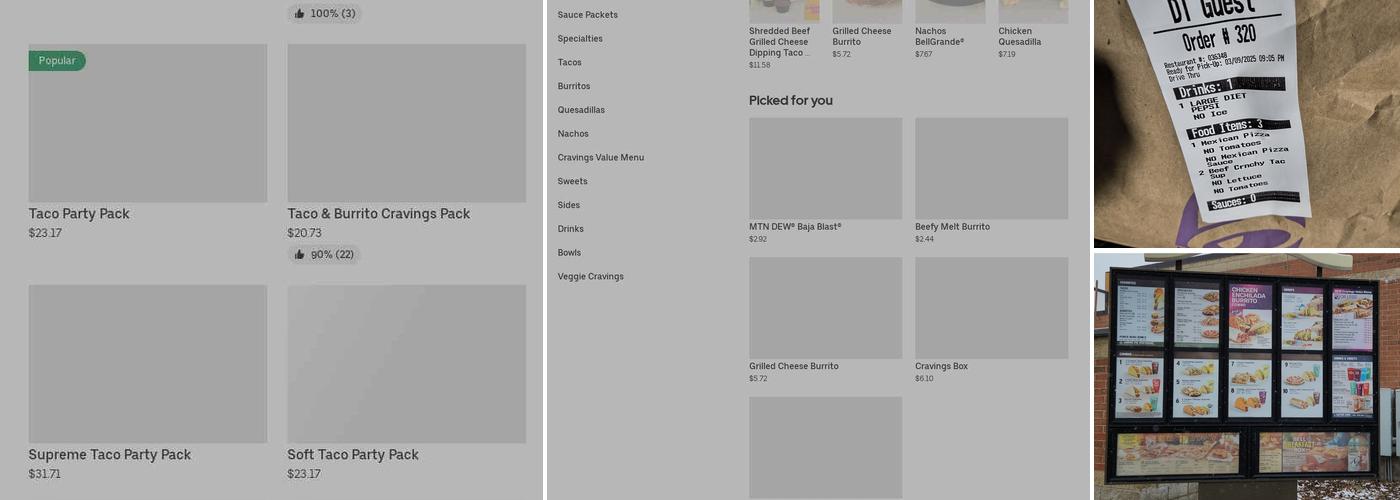Click the Picked for you heading

[791, 101]
